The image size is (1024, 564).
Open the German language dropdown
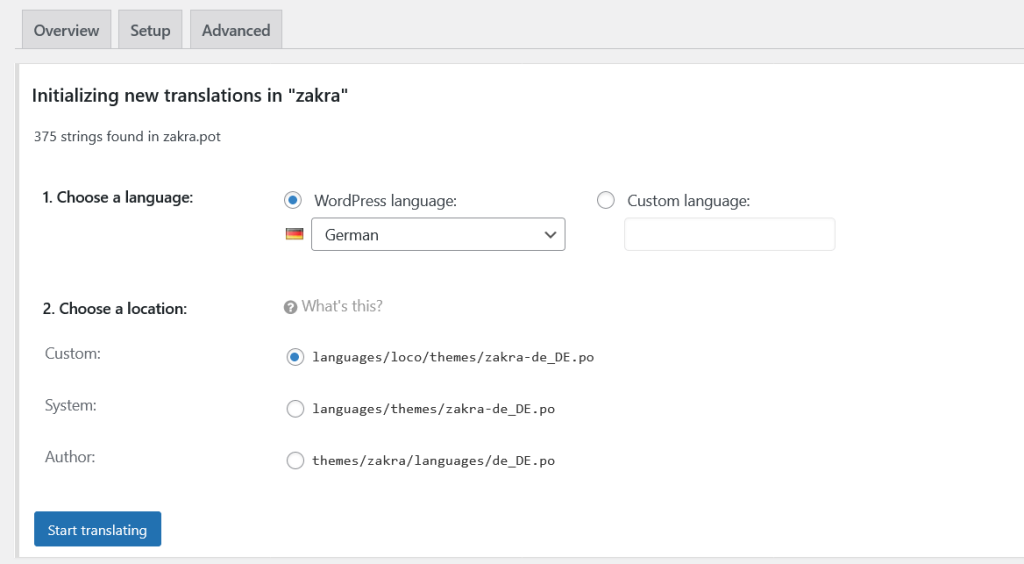pyautogui.click(x=438, y=234)
